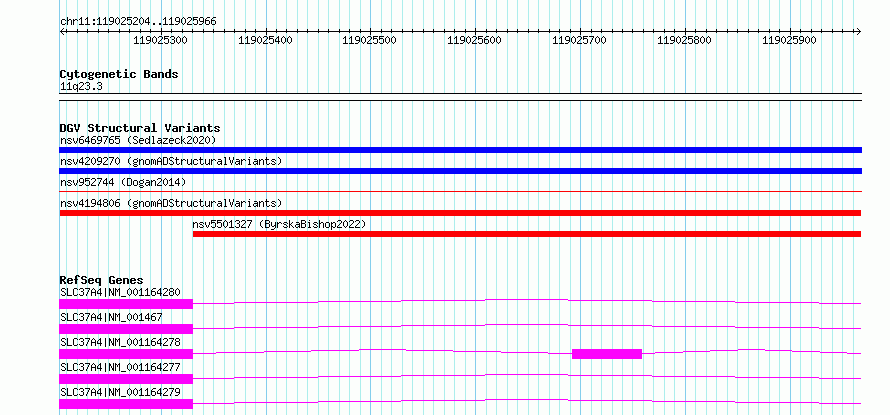Click the red bar below nsv5501327
The width and height of the screenshot is (890, 415).
527,234
